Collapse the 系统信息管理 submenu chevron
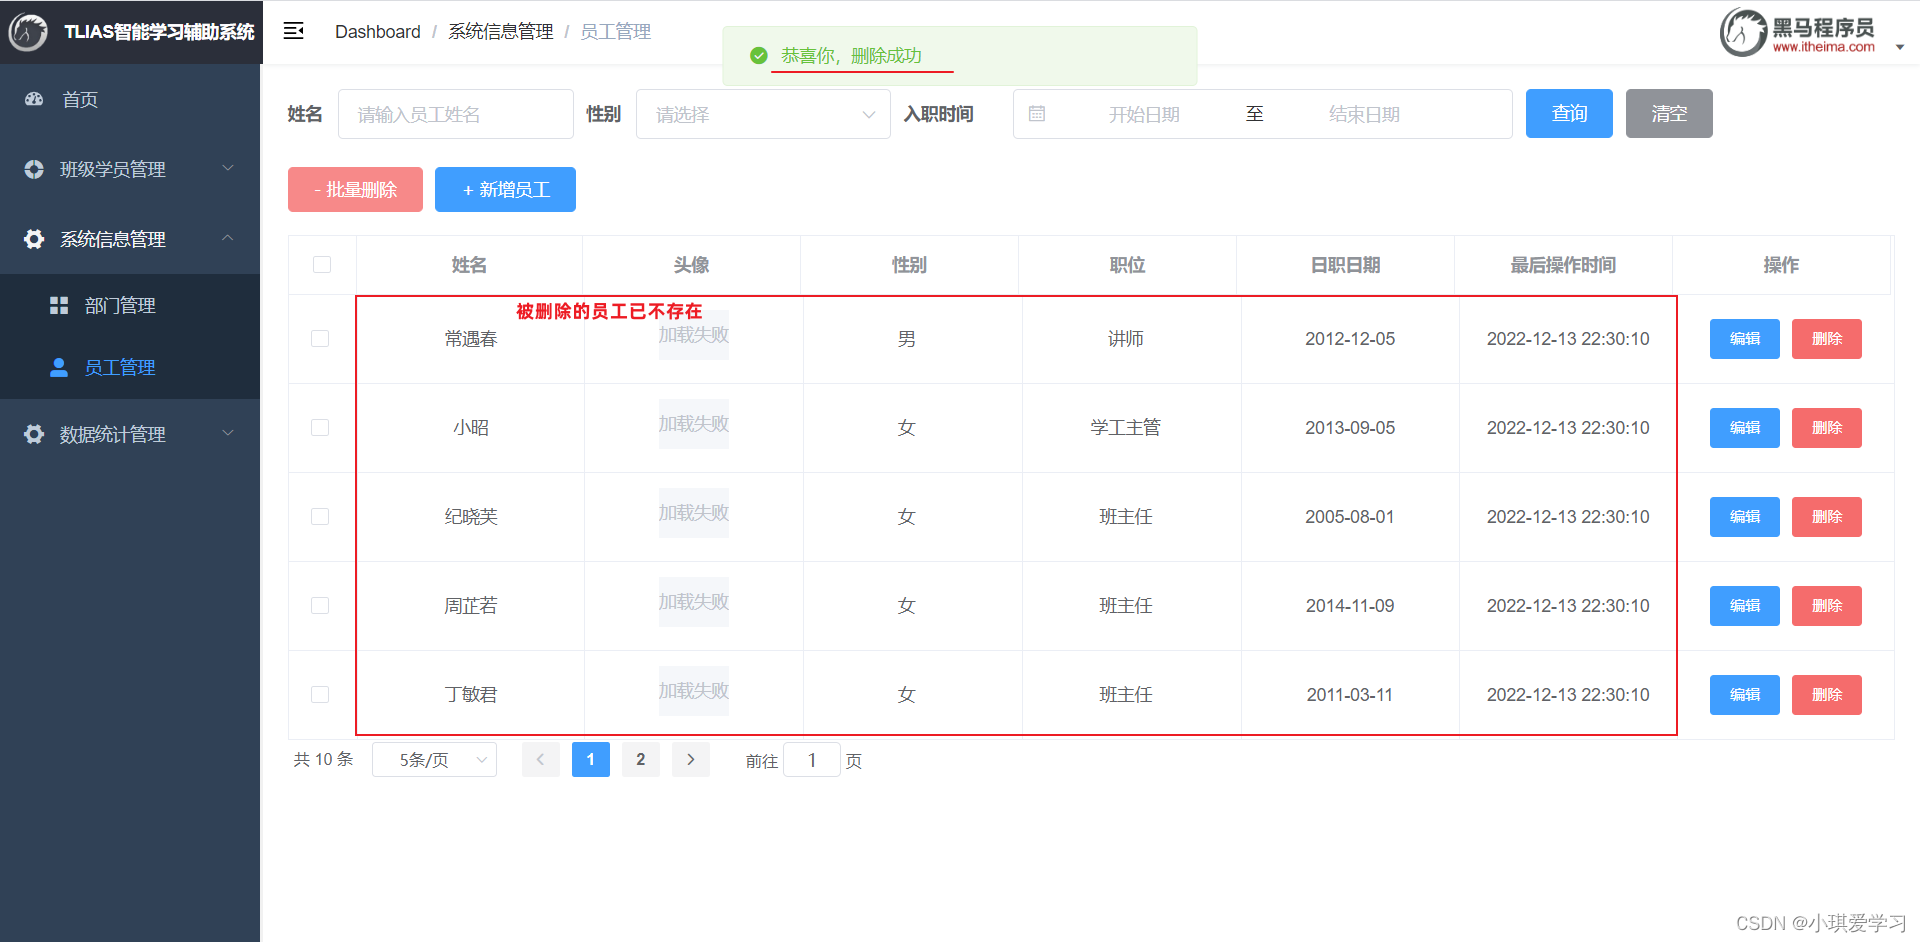This screenshot has width=1920, height=942. point(228,238)
